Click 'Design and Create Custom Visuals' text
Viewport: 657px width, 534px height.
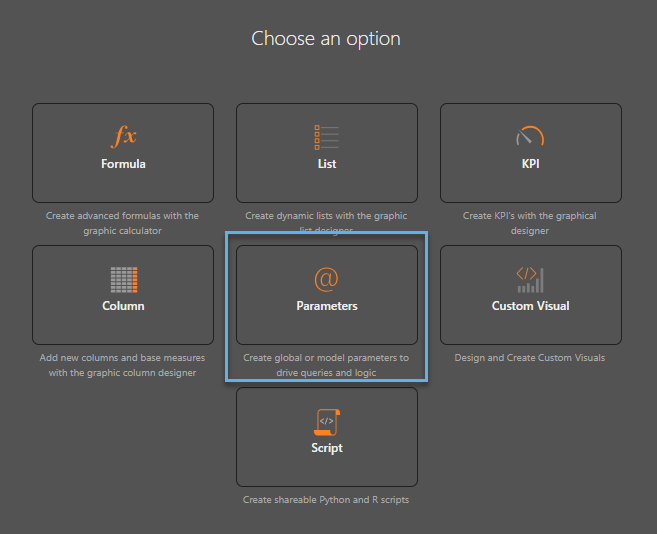[x=530, y=358]
